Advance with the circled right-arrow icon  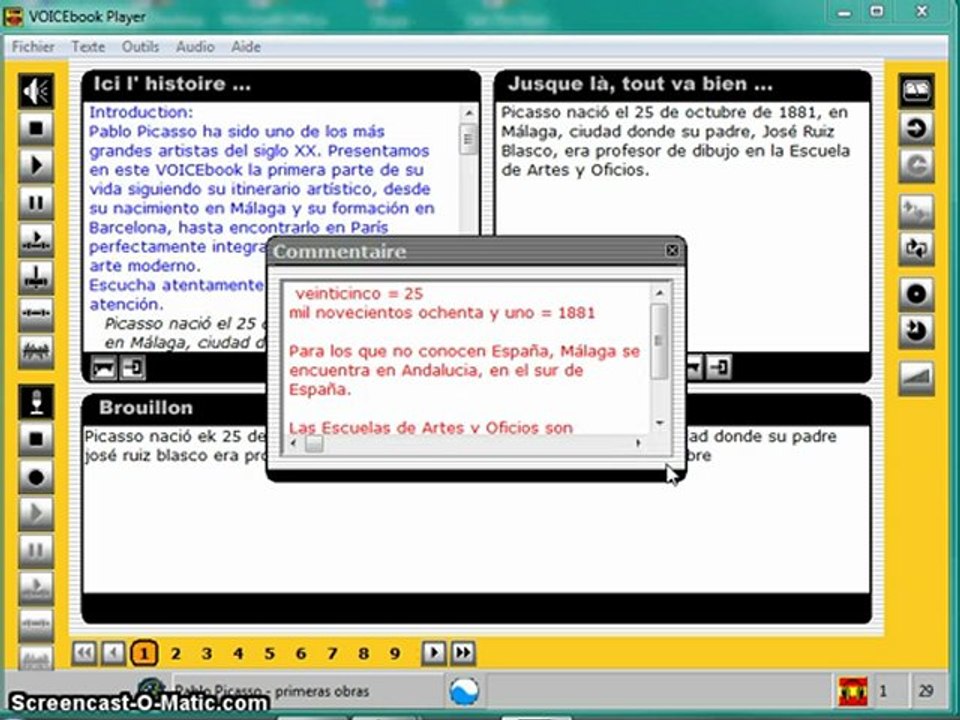pos(917,129)
